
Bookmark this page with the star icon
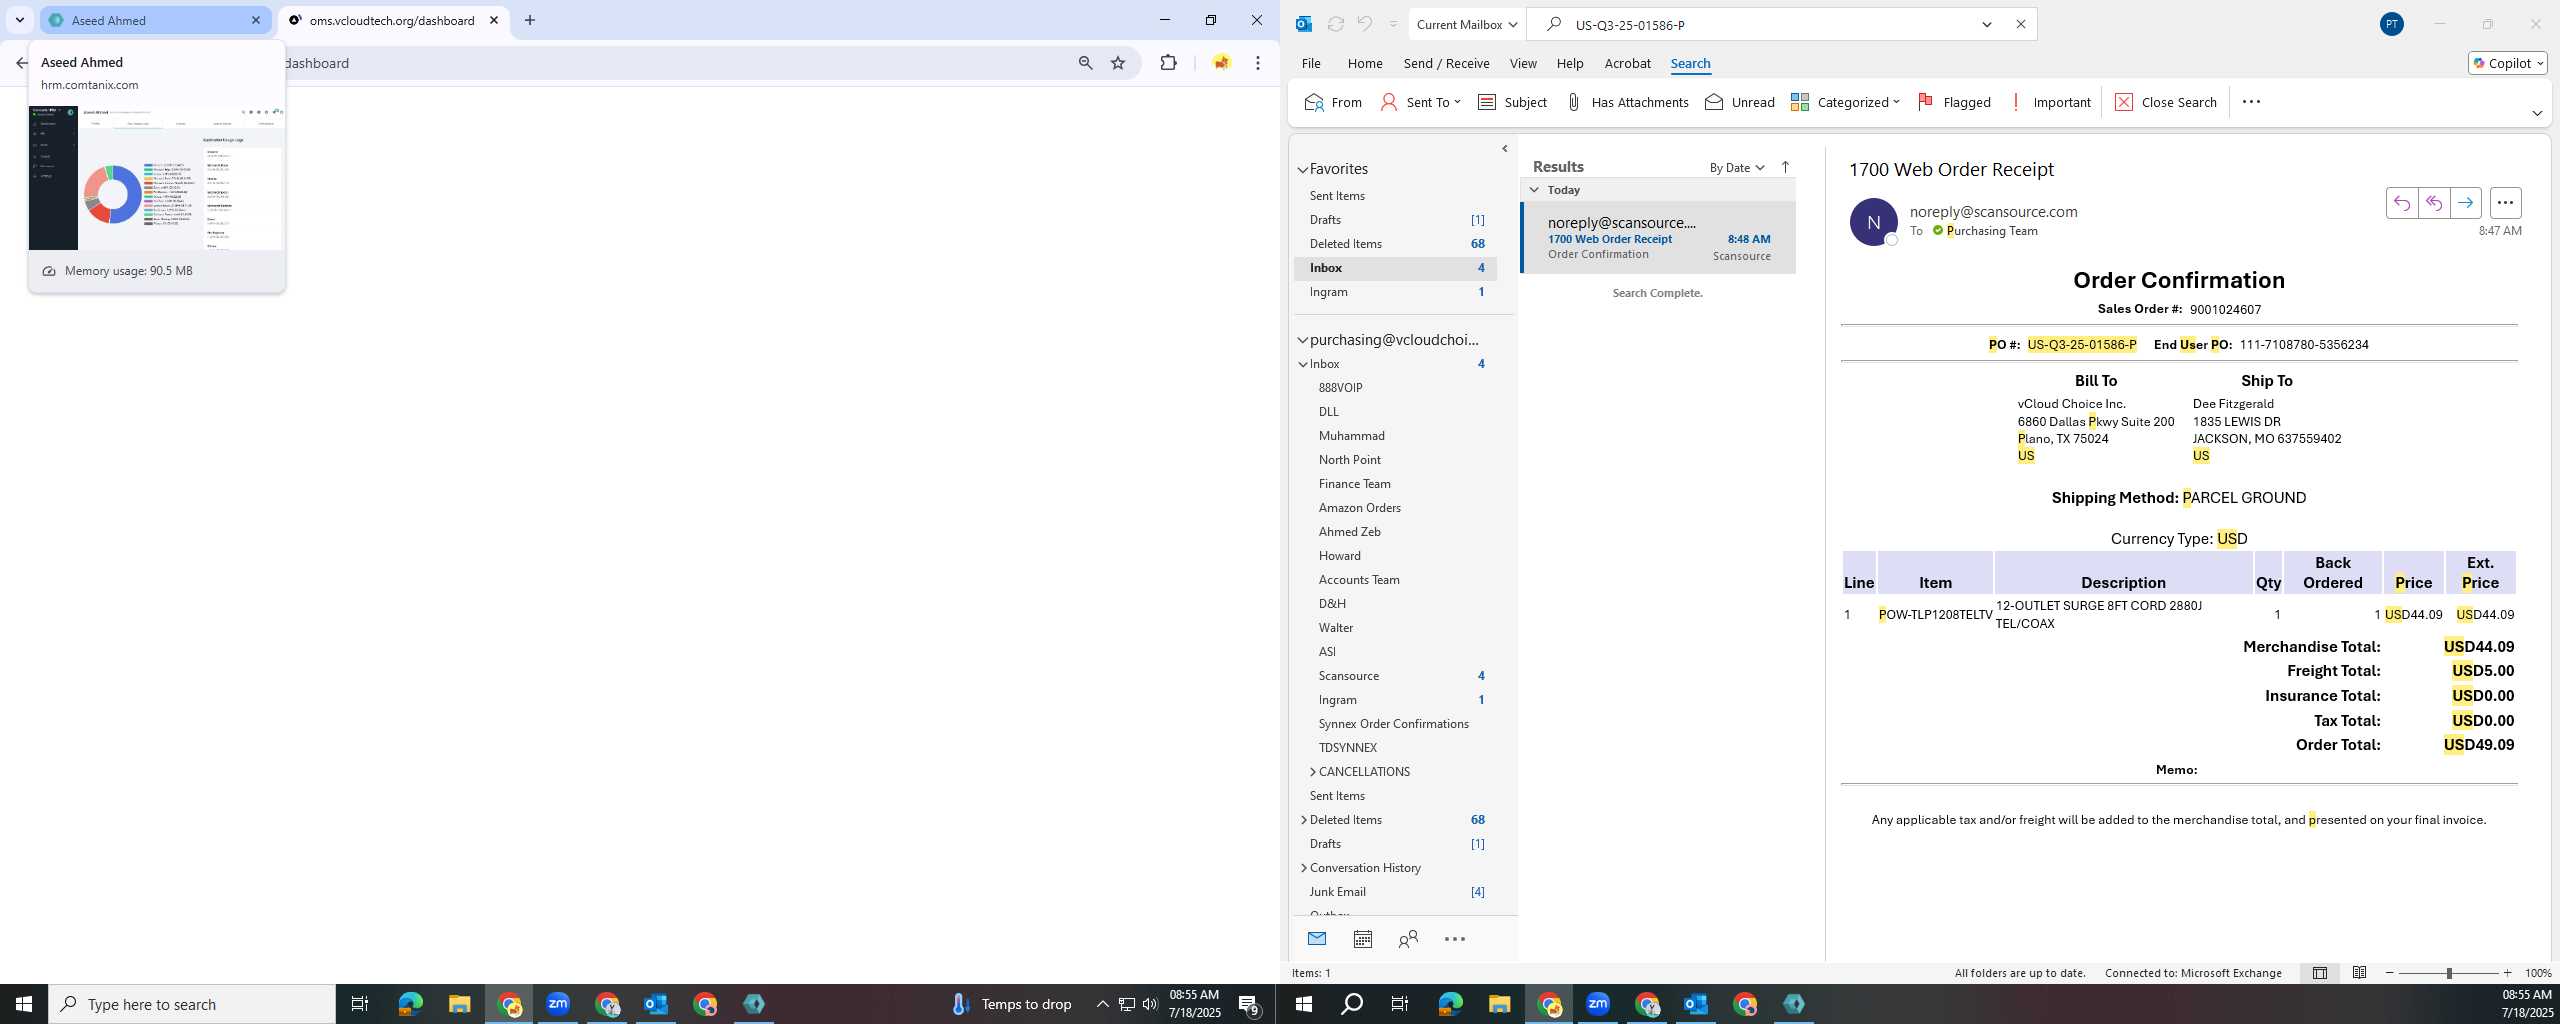[1118, 63]
